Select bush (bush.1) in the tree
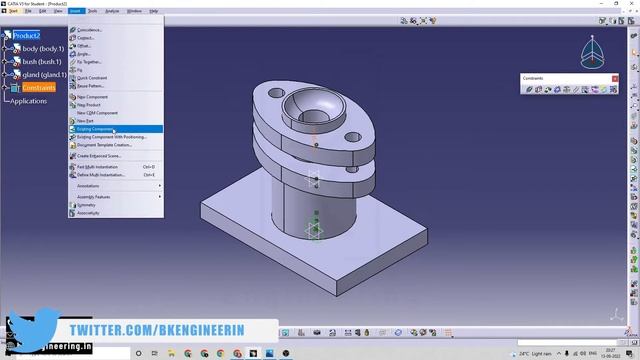Image resolution: width=640 pixels, height=360 pixels. coord(42,62)
